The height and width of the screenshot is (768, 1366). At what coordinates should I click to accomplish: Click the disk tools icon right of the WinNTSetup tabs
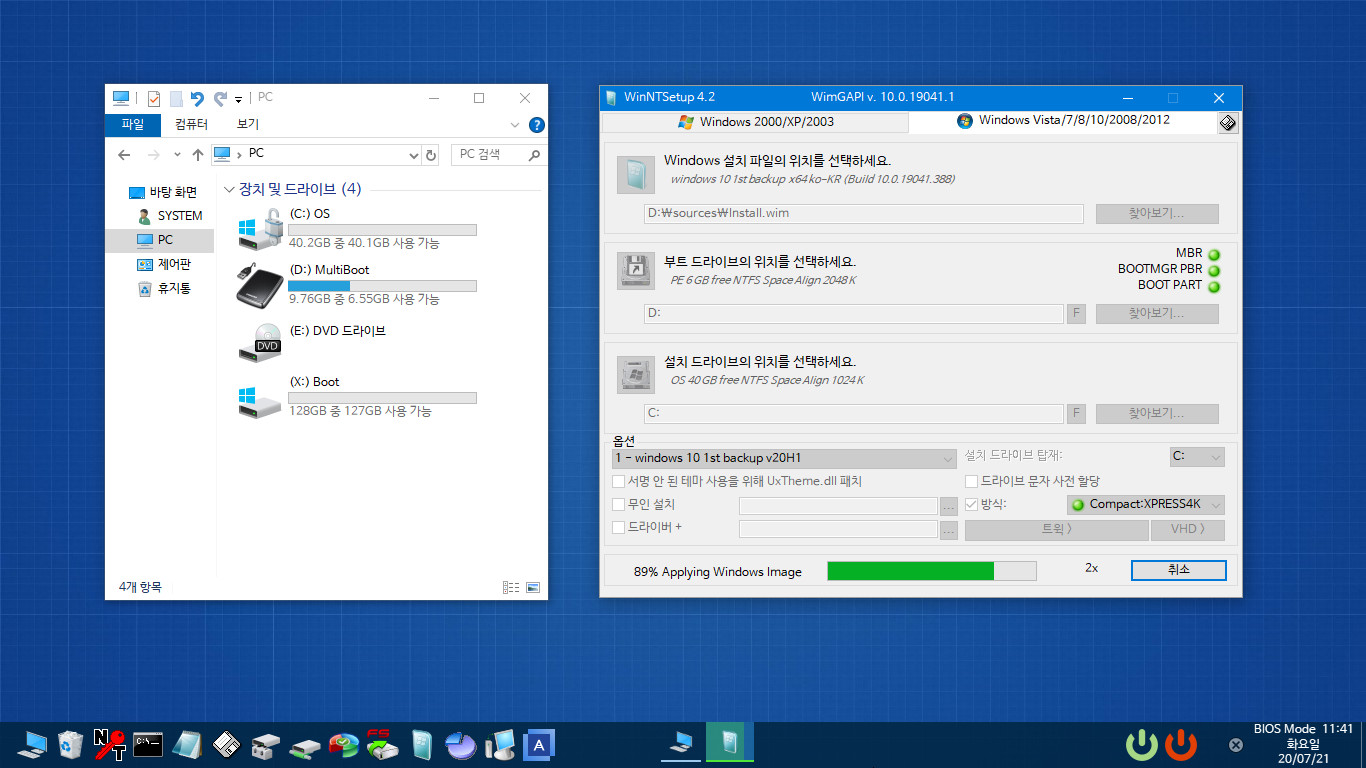1228,122
